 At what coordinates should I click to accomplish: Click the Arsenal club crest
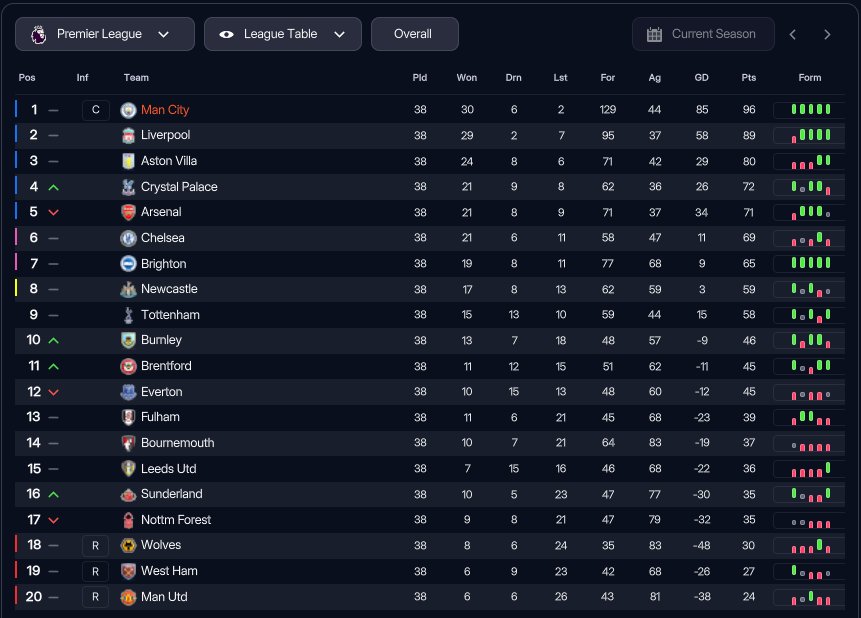pyautogui.click(x=128, y=212)
